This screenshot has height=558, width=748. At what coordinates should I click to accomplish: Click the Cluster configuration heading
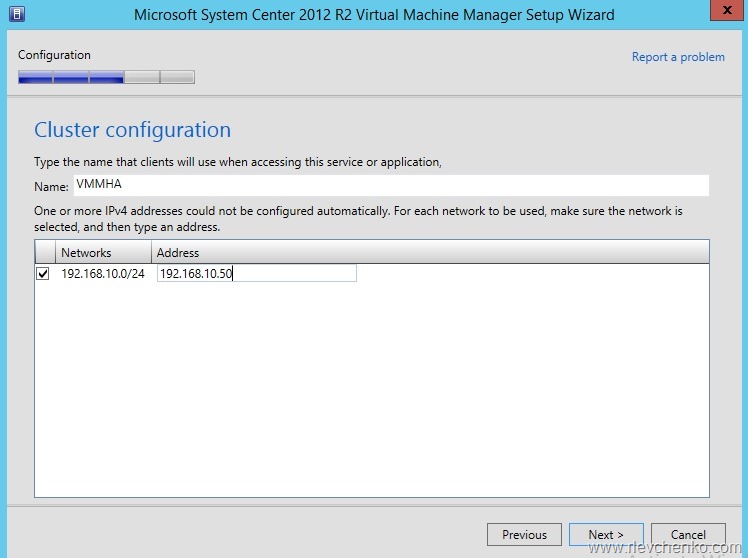click(x=132, y=130)
